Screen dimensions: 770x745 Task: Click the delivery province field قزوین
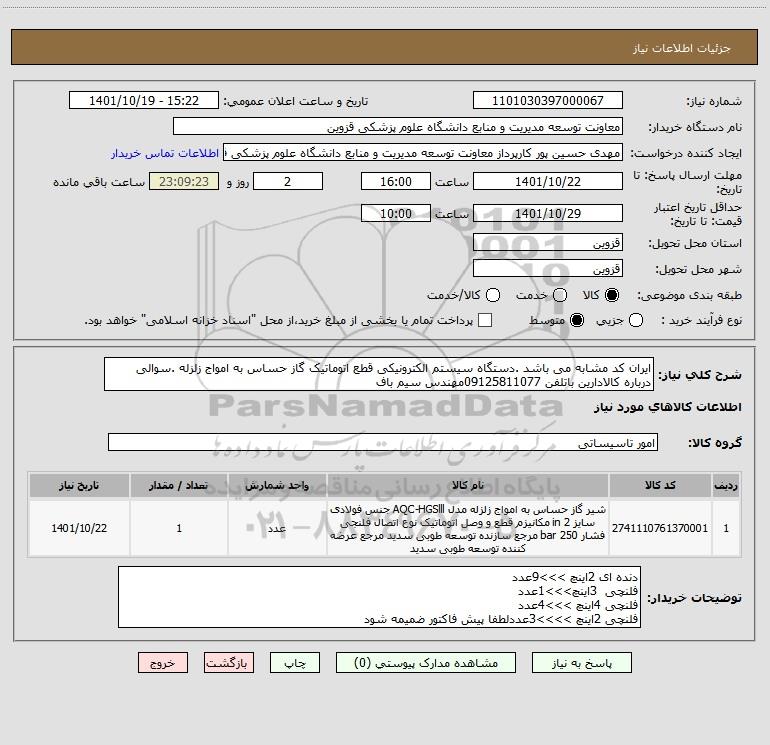tap(548, 243)
